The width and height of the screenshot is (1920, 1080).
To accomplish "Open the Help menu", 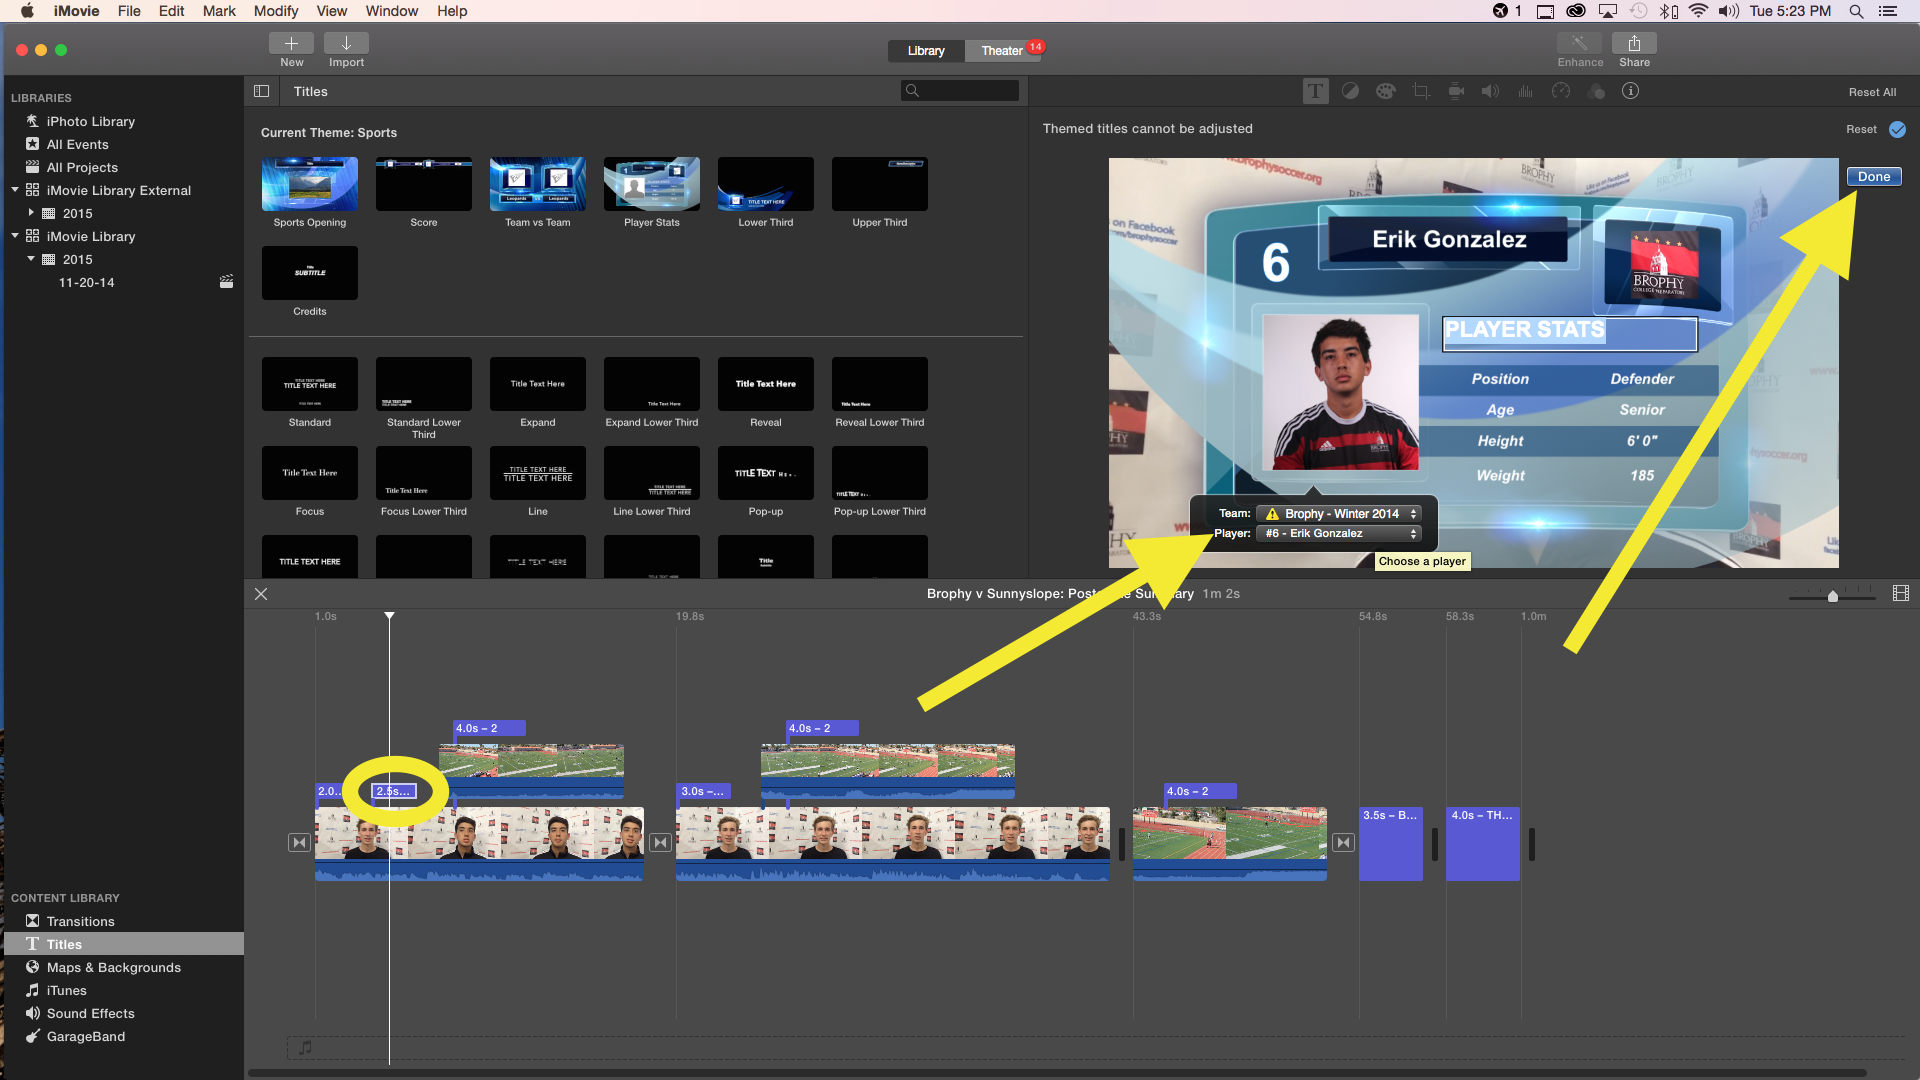I will [452, 11].
